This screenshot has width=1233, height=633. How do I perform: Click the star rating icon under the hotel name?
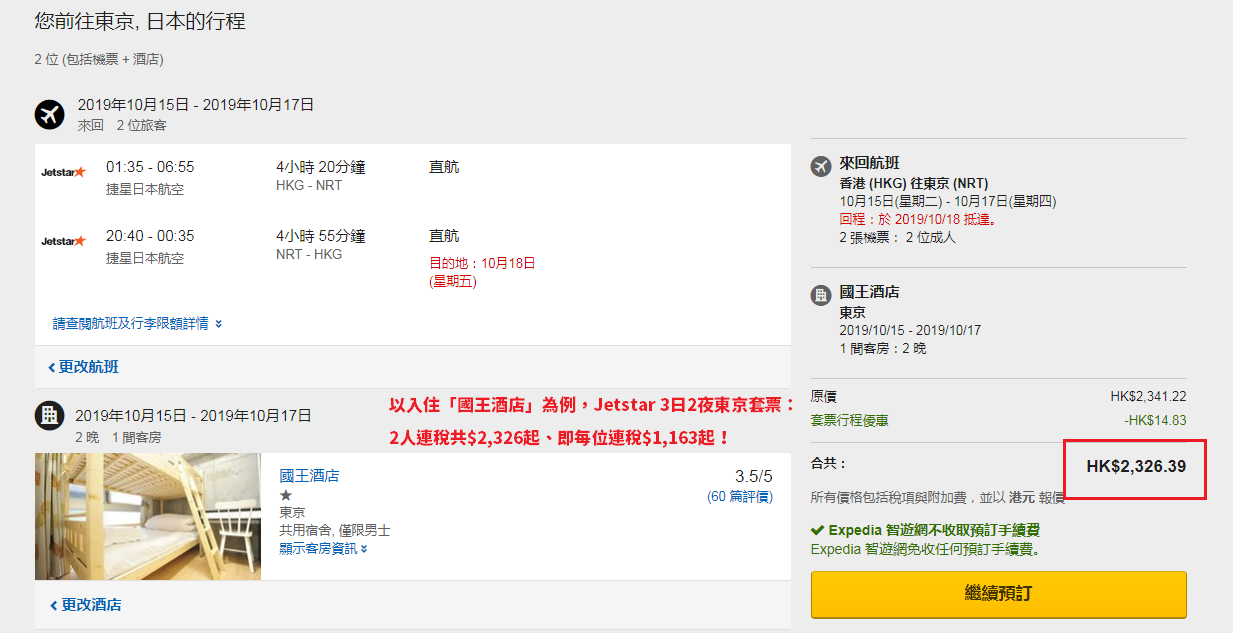tap(285, 495)
